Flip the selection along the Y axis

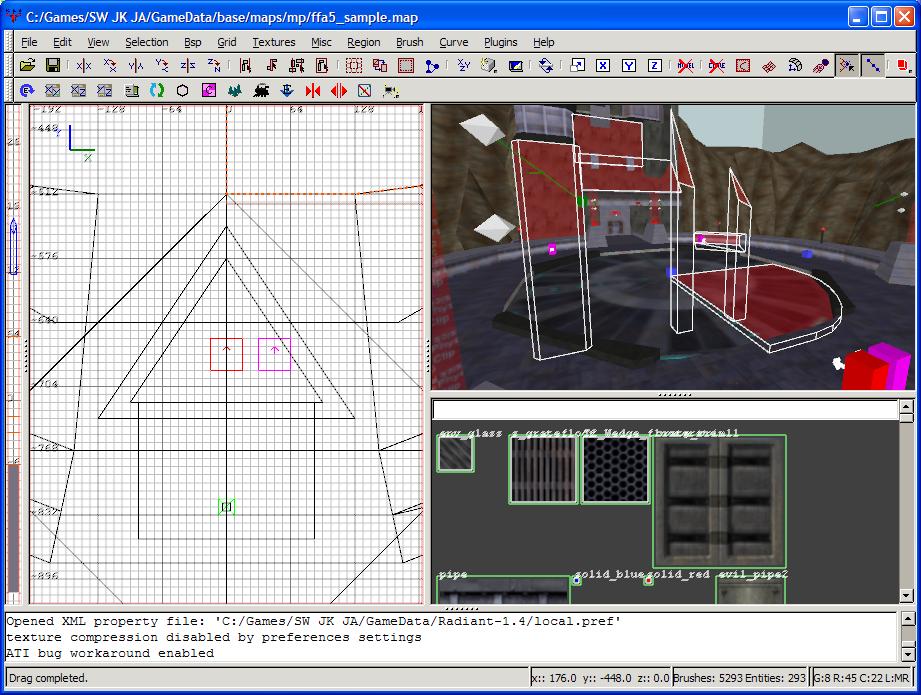point(136,65)
